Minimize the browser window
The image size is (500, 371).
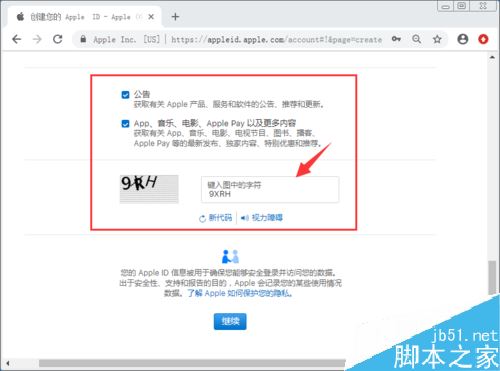point(446,6)
